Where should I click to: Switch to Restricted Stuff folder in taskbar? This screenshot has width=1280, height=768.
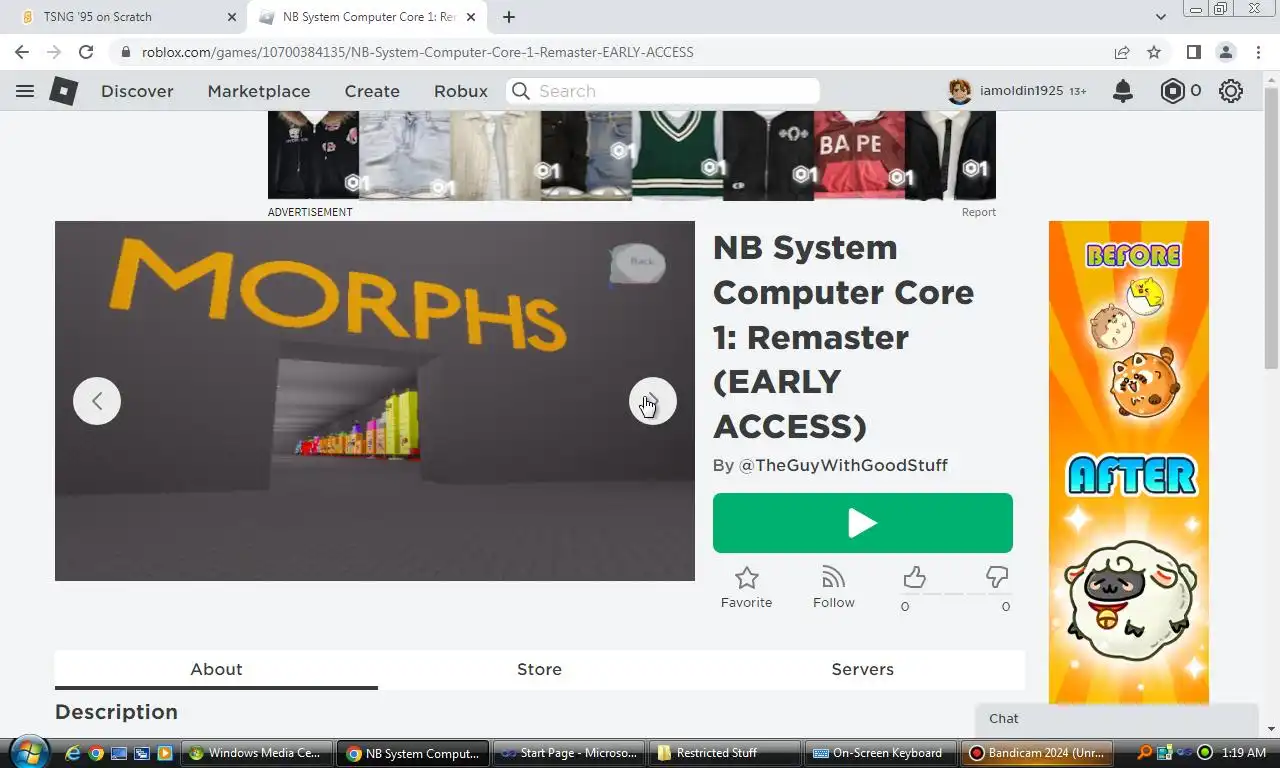click(x=724, y=753)
